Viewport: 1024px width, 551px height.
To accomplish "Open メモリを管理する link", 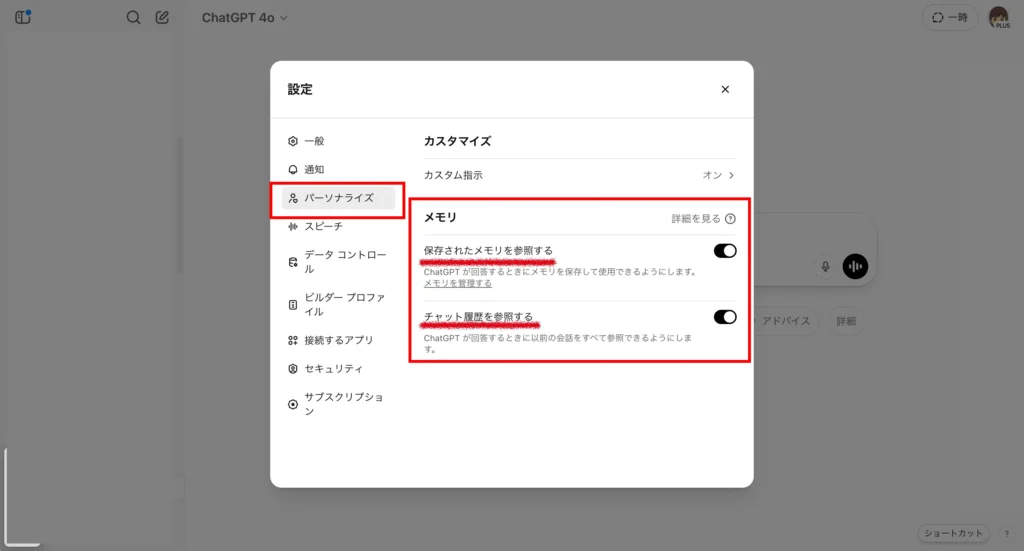I will point(458,283).
